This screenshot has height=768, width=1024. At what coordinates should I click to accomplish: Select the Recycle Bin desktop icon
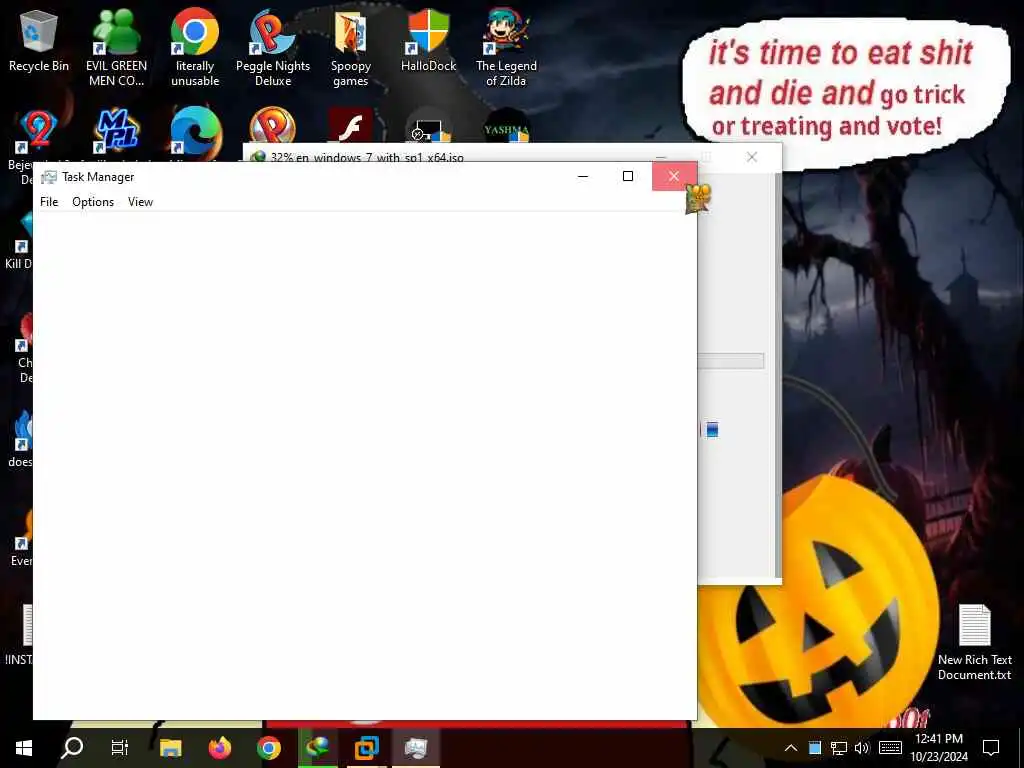tap(39, 42)
